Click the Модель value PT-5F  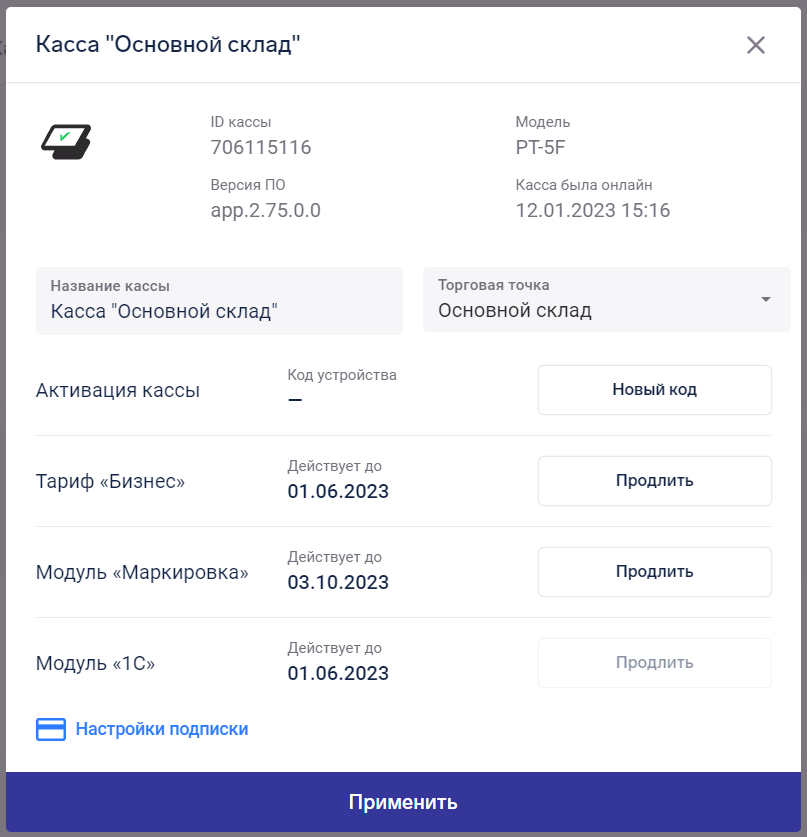click(x=540, y=147)
